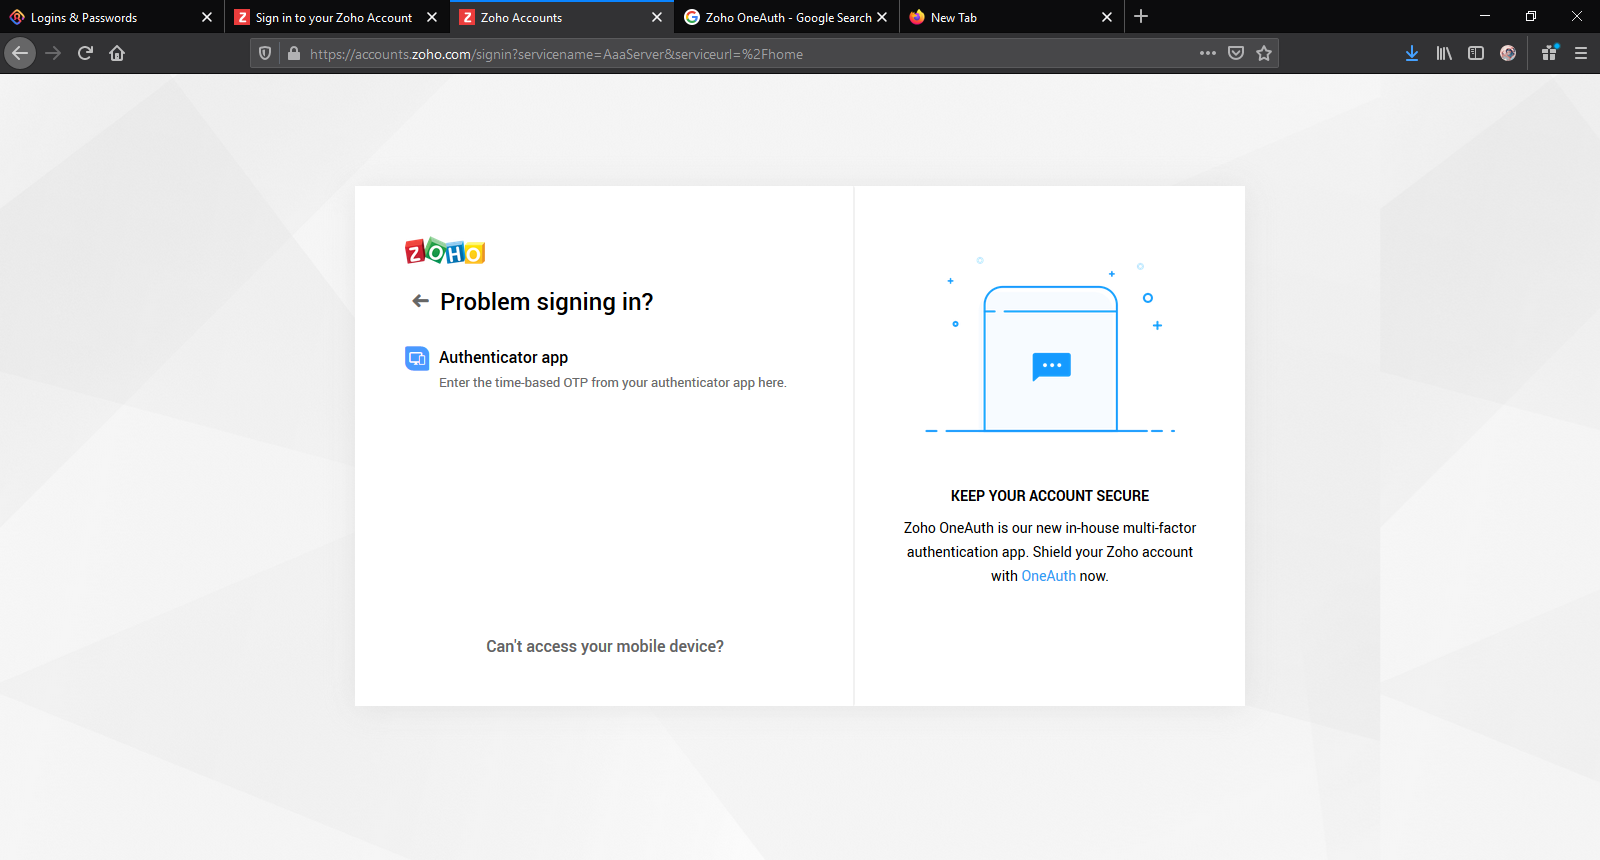Open the extensions toolbar icon
The image size is (1600, 860).
pyautogui.click(x=1549, y=53)
